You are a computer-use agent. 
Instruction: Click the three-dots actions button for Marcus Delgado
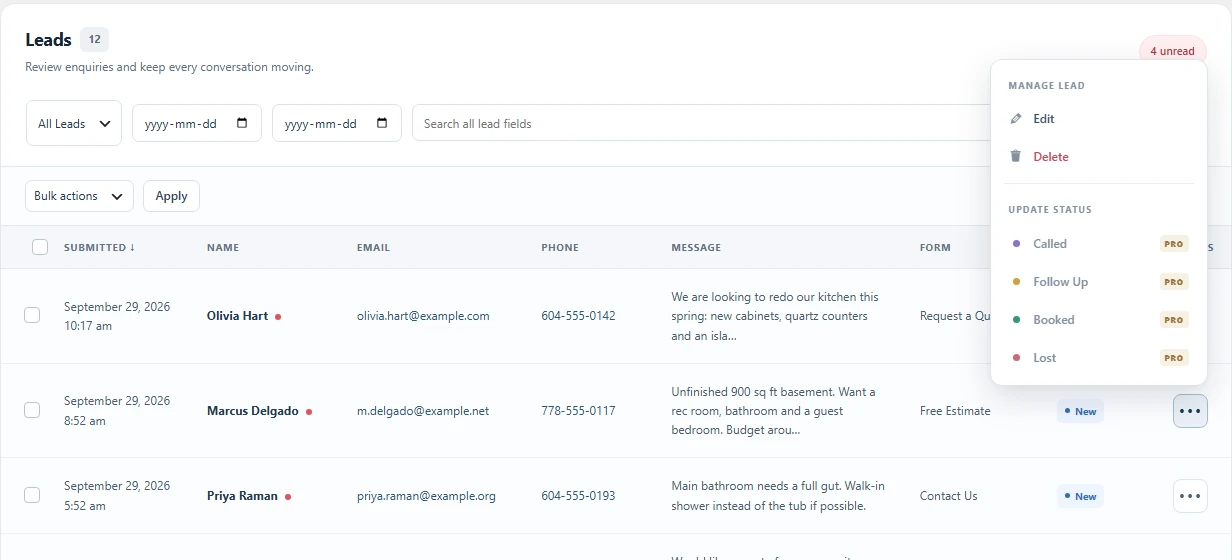click(1190, 411)
